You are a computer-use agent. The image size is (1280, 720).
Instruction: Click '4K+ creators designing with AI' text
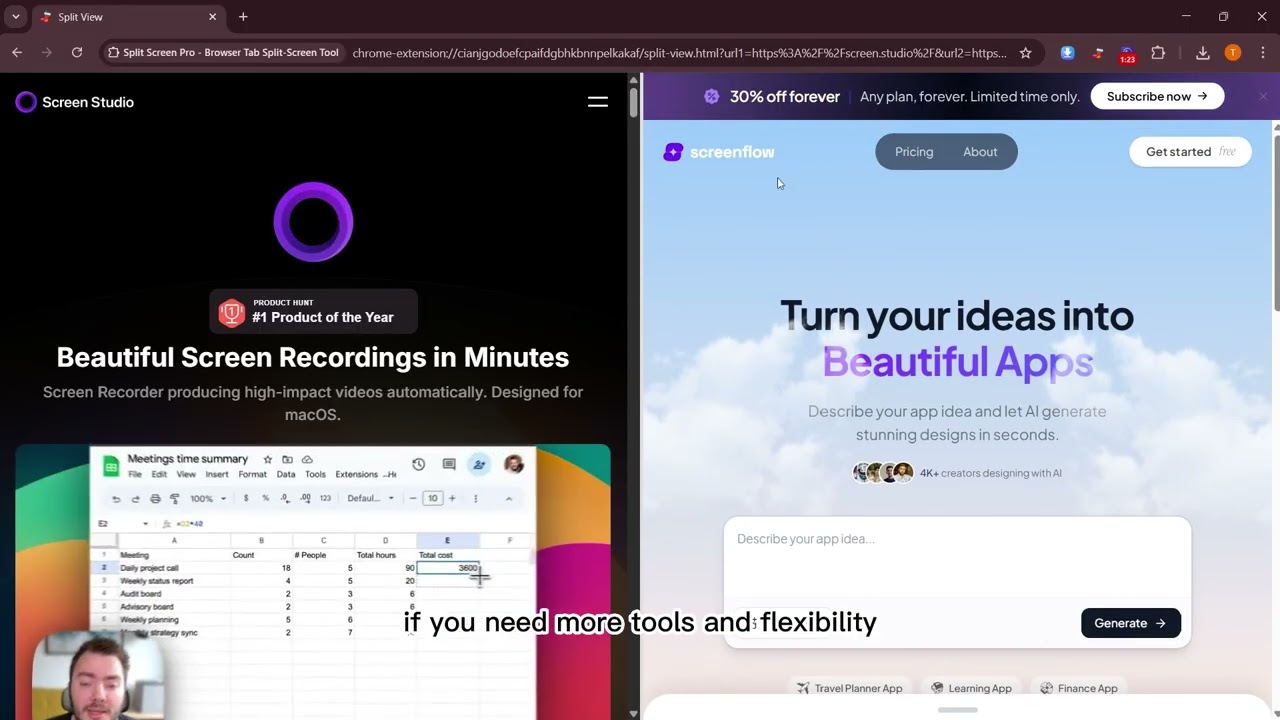coord(990,473)
